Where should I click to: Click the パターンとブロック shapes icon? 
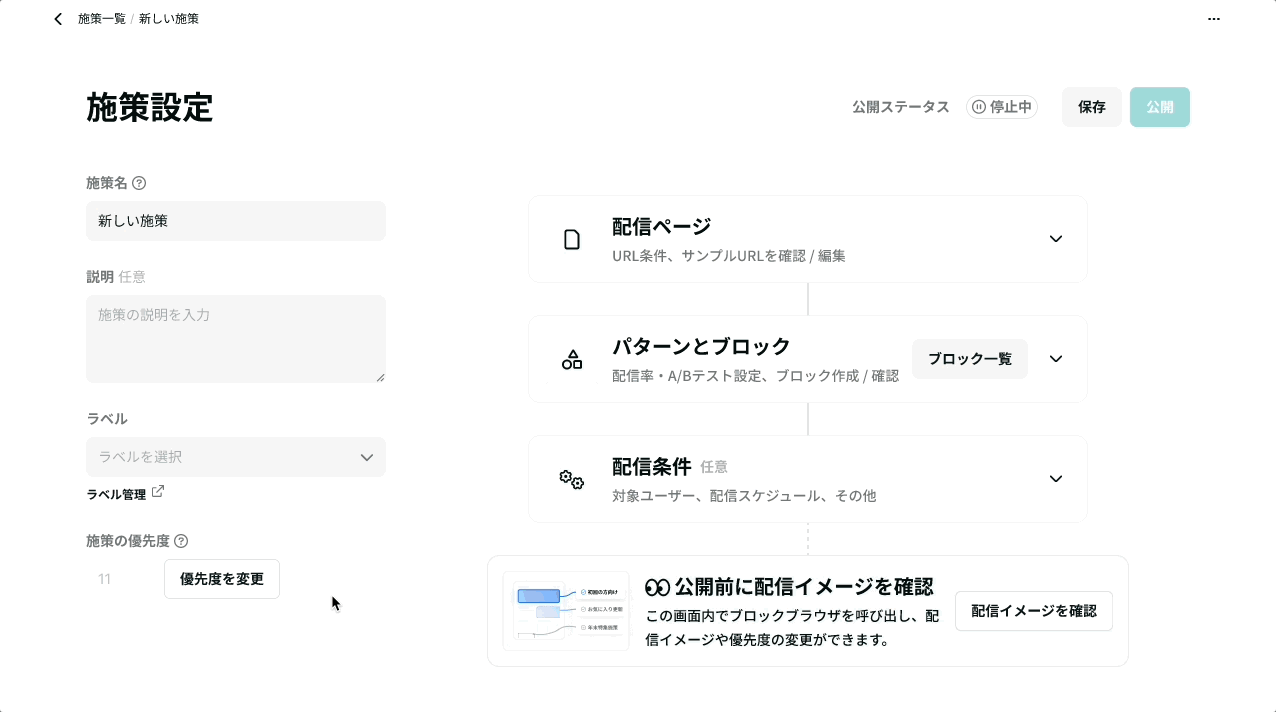pos(572,359)
